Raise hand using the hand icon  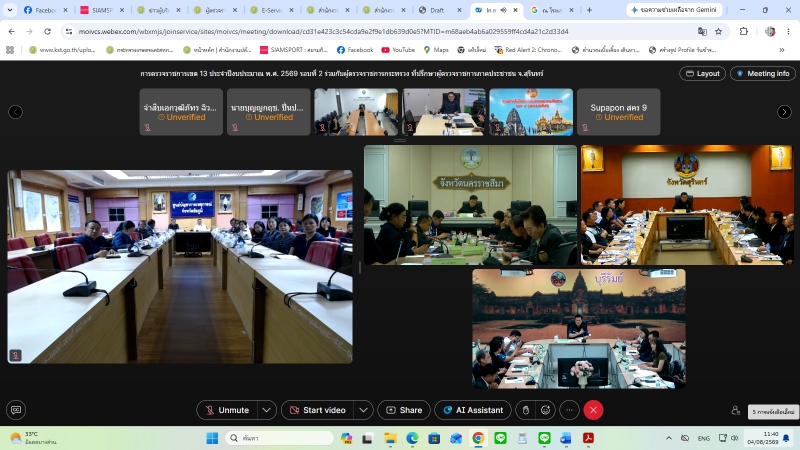pos(526,410)
